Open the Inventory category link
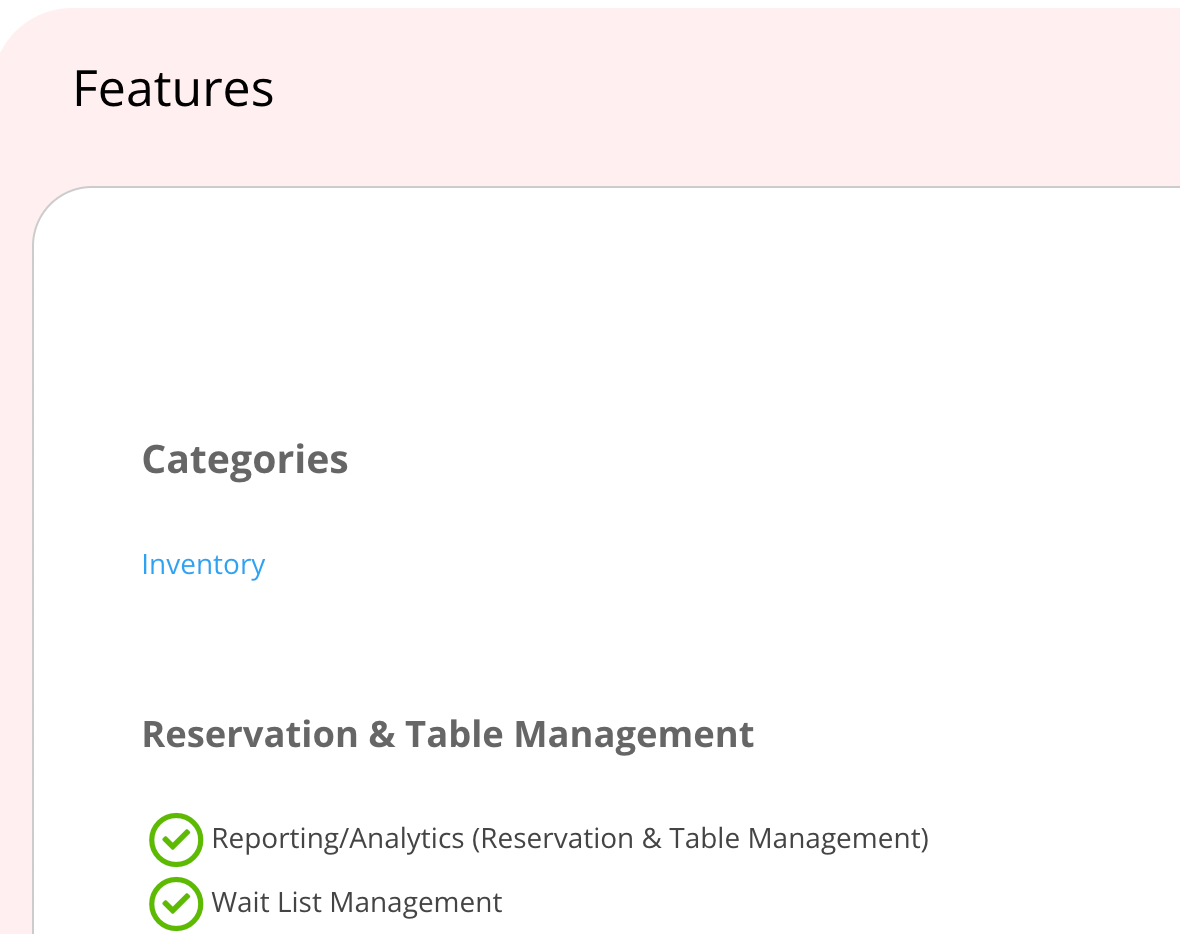 click(203, 564)
